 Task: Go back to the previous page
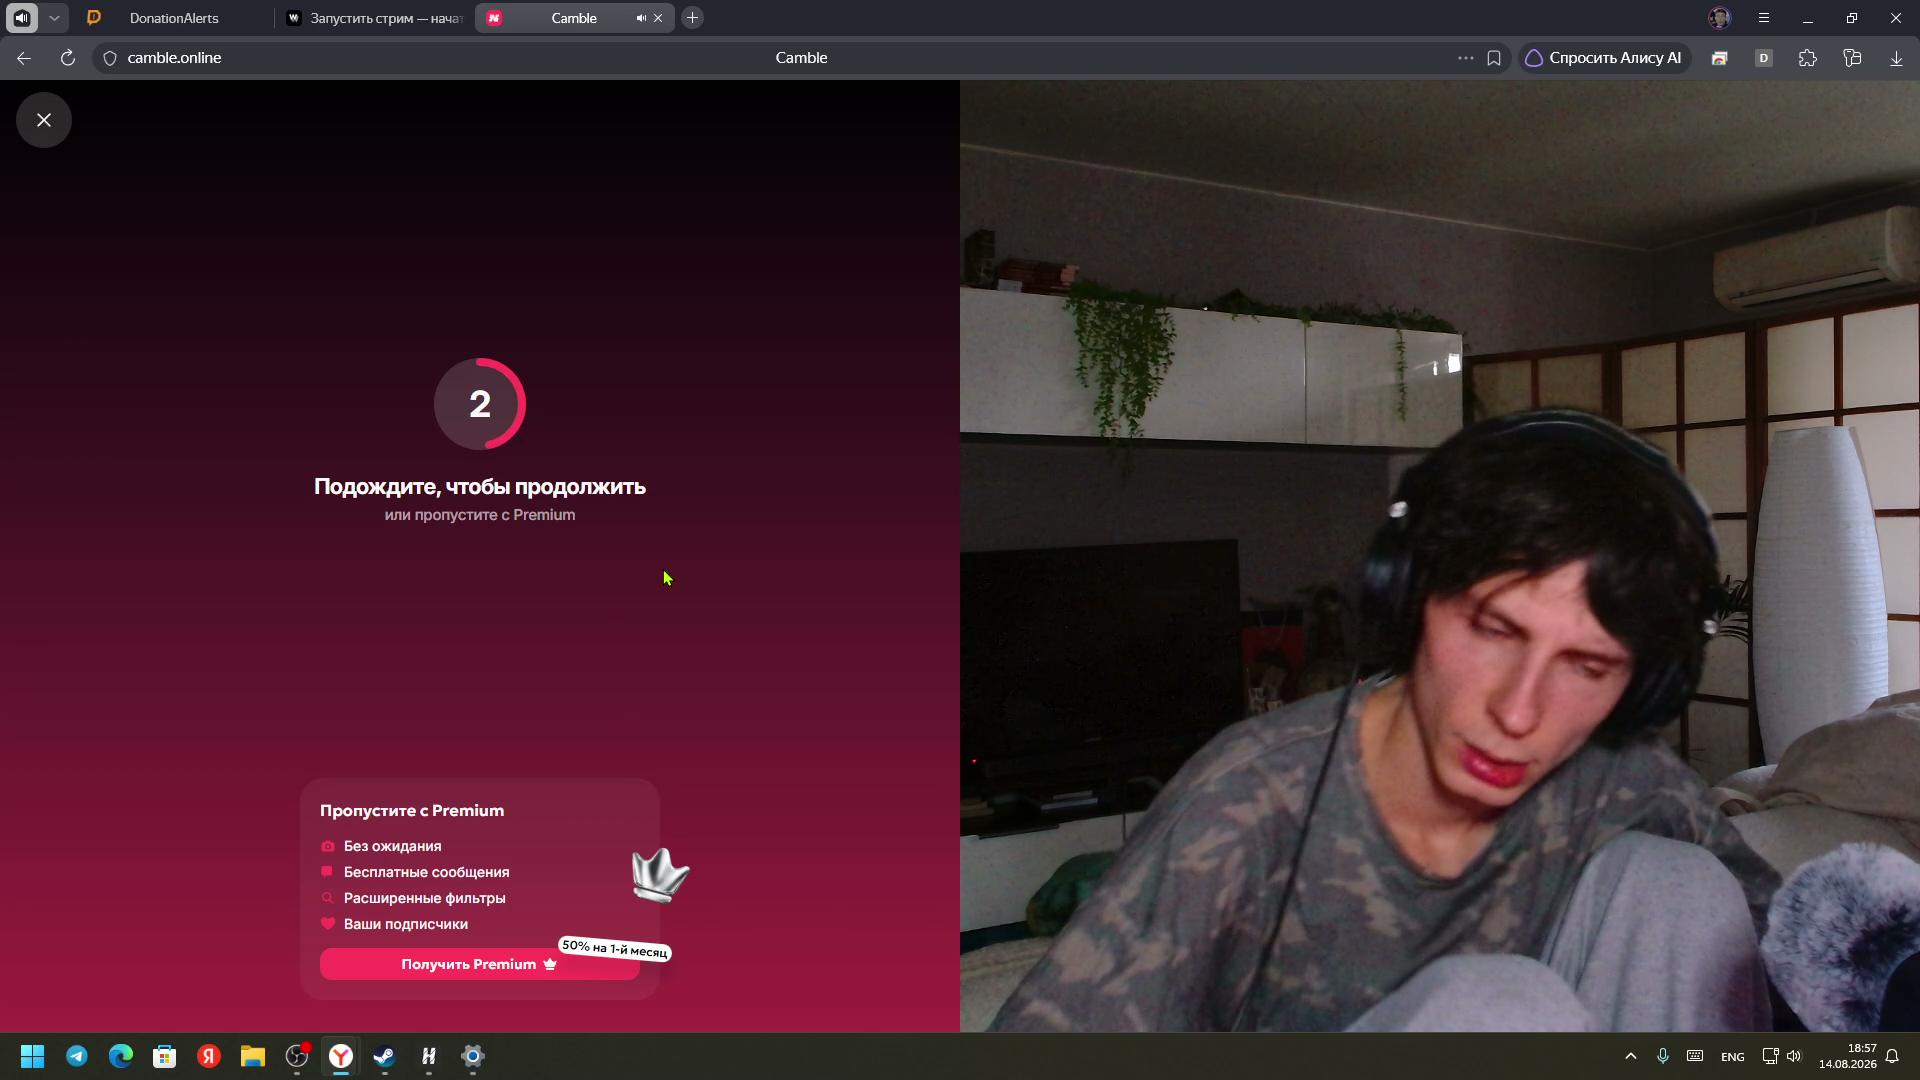point(24,58)
